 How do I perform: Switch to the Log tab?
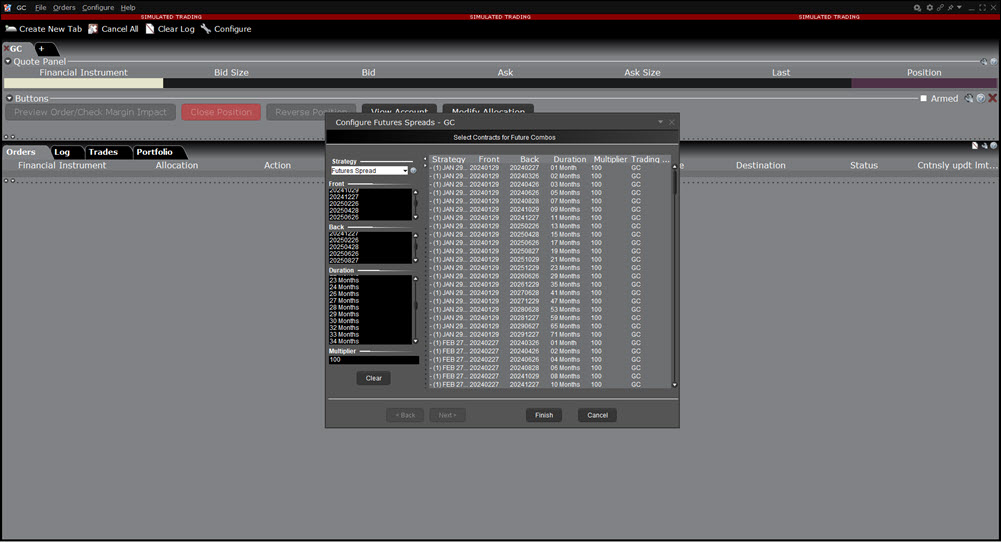(x=62, y=152)
